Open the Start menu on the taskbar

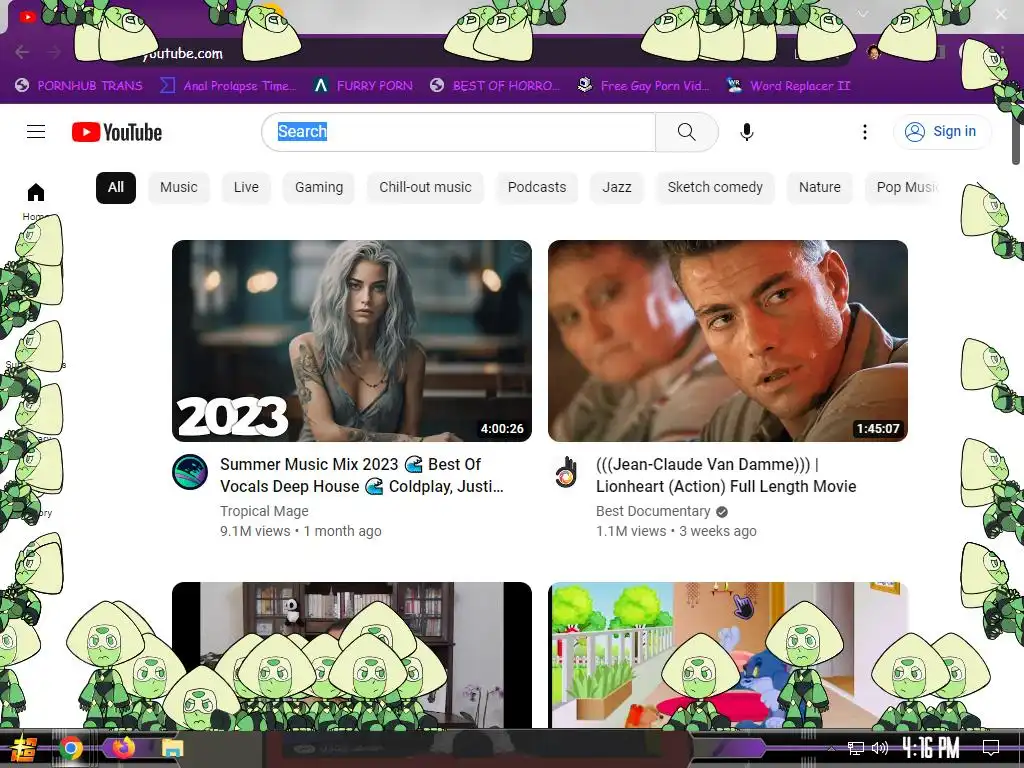pyautogui.click(x=24, y=748)
